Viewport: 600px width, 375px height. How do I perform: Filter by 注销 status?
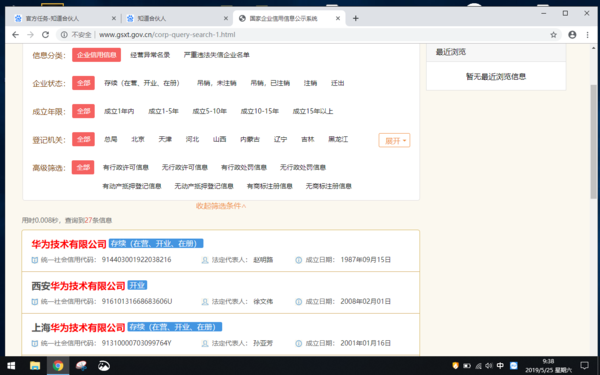coord(310,83)
